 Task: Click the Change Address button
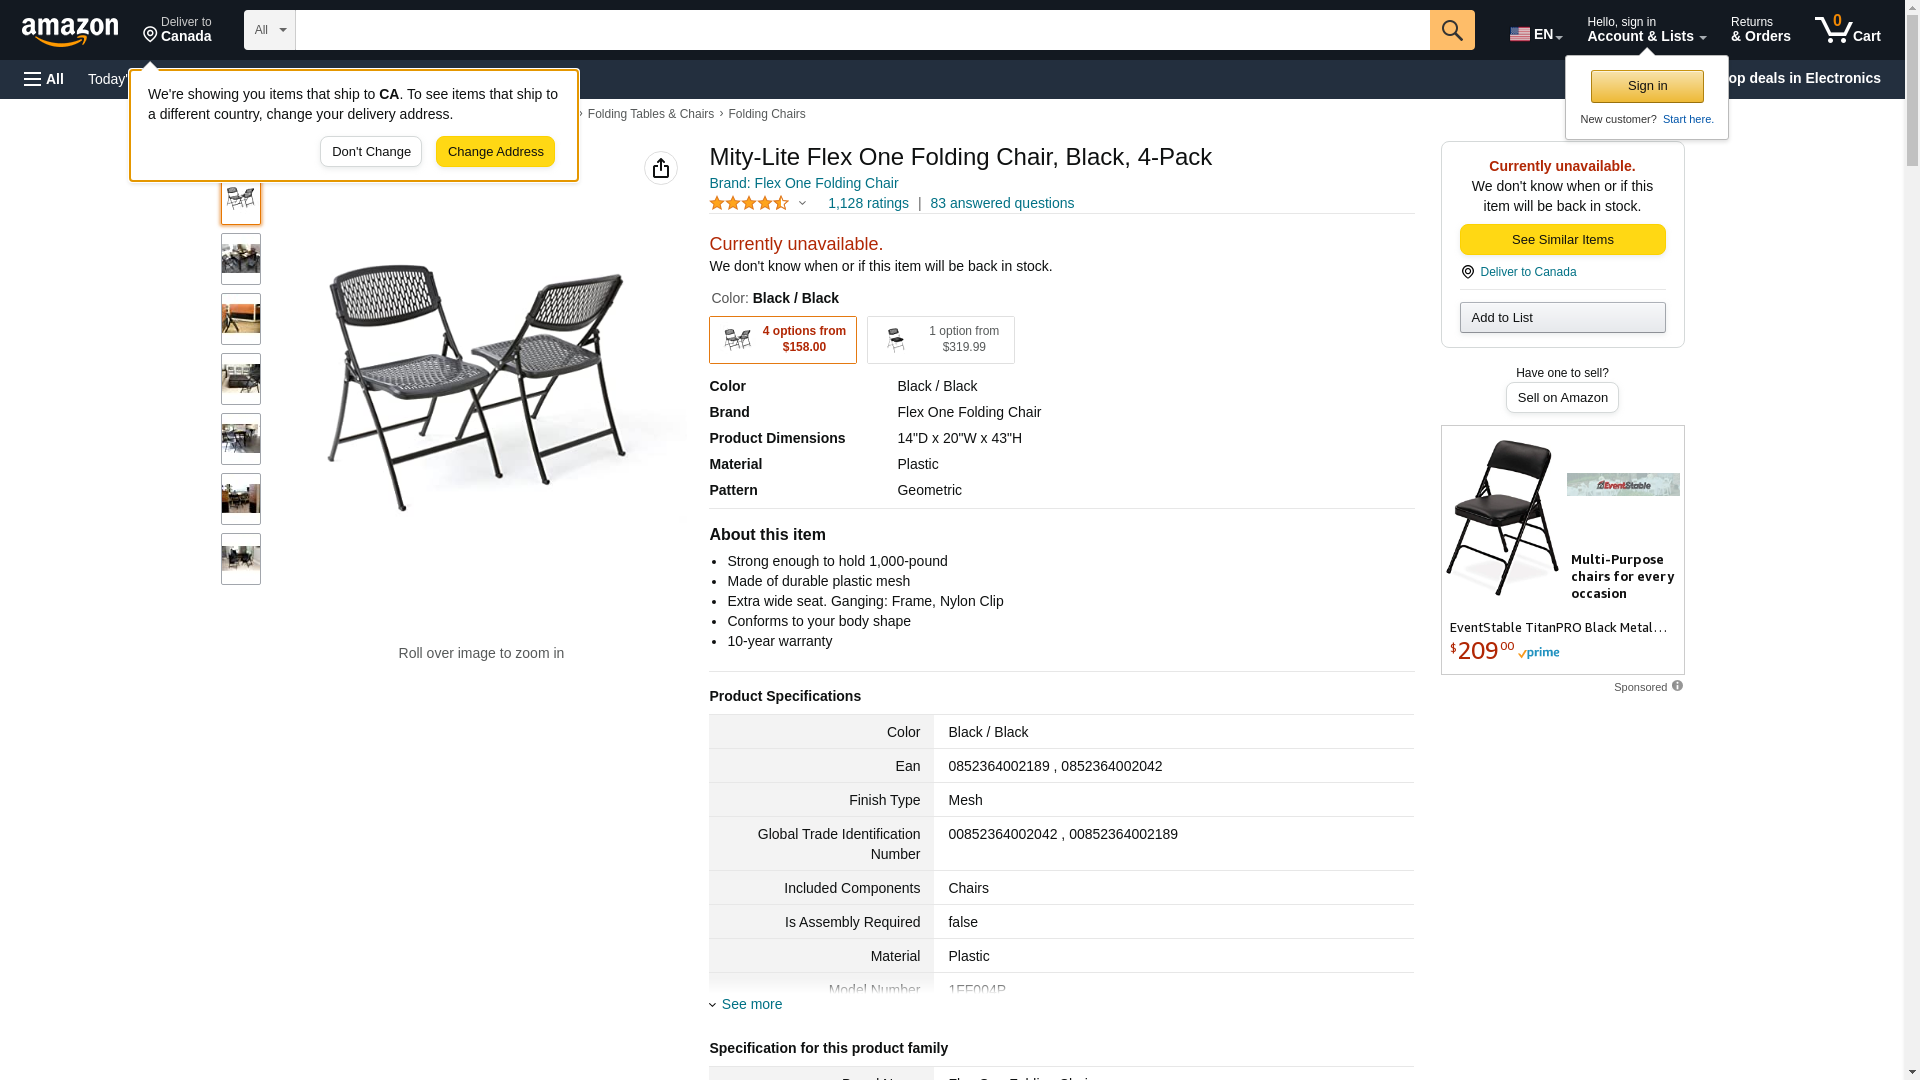point(495,152)
